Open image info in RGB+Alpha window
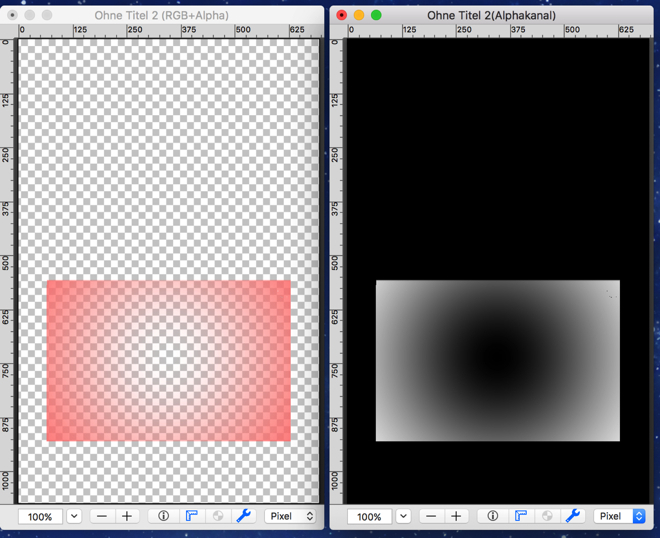This screenshot has height=538, width=660. [163, 516]
